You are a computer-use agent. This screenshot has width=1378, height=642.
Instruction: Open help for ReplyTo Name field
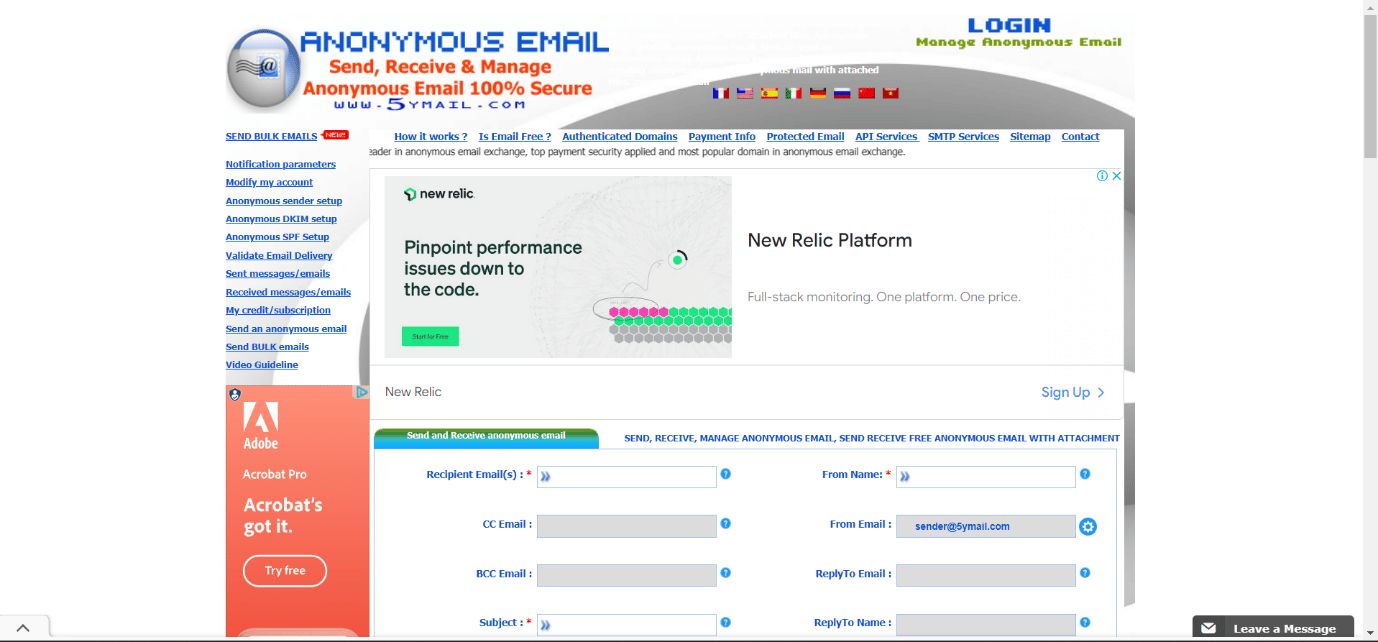(x=1085, y=622)
